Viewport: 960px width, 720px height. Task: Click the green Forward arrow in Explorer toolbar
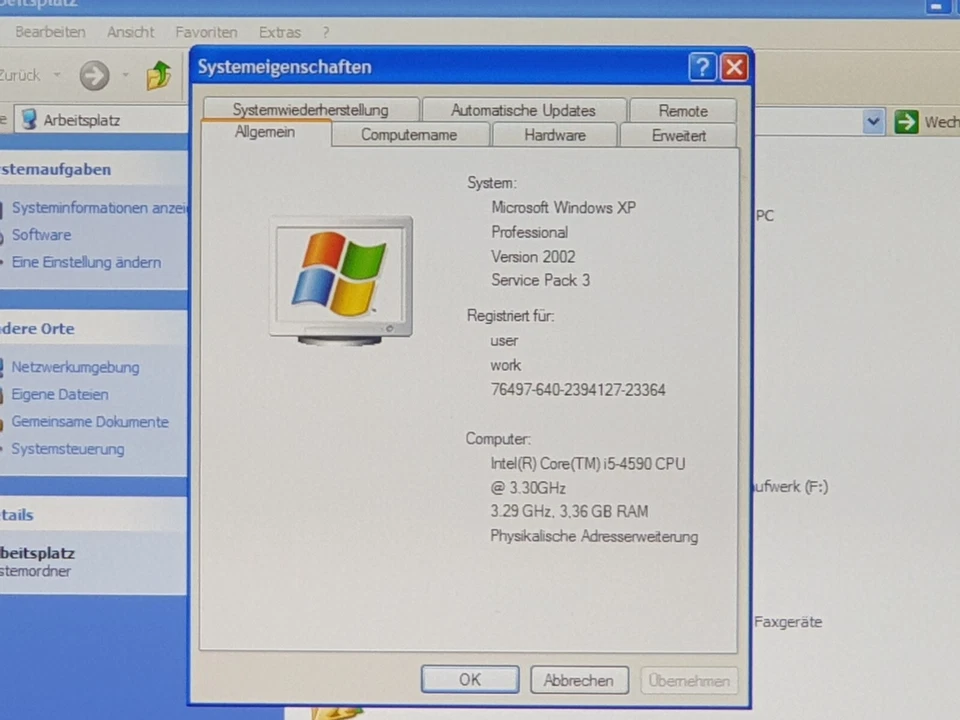point(94,76)
